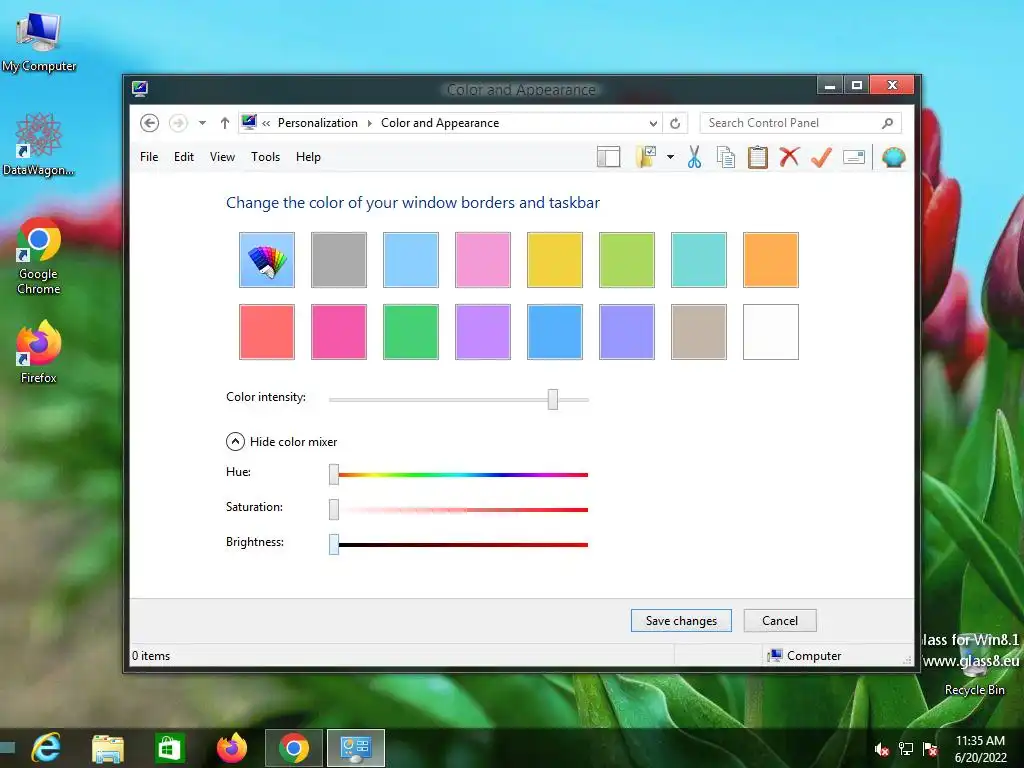Click the Color intensity slider thumb

[x=553, y=399]
